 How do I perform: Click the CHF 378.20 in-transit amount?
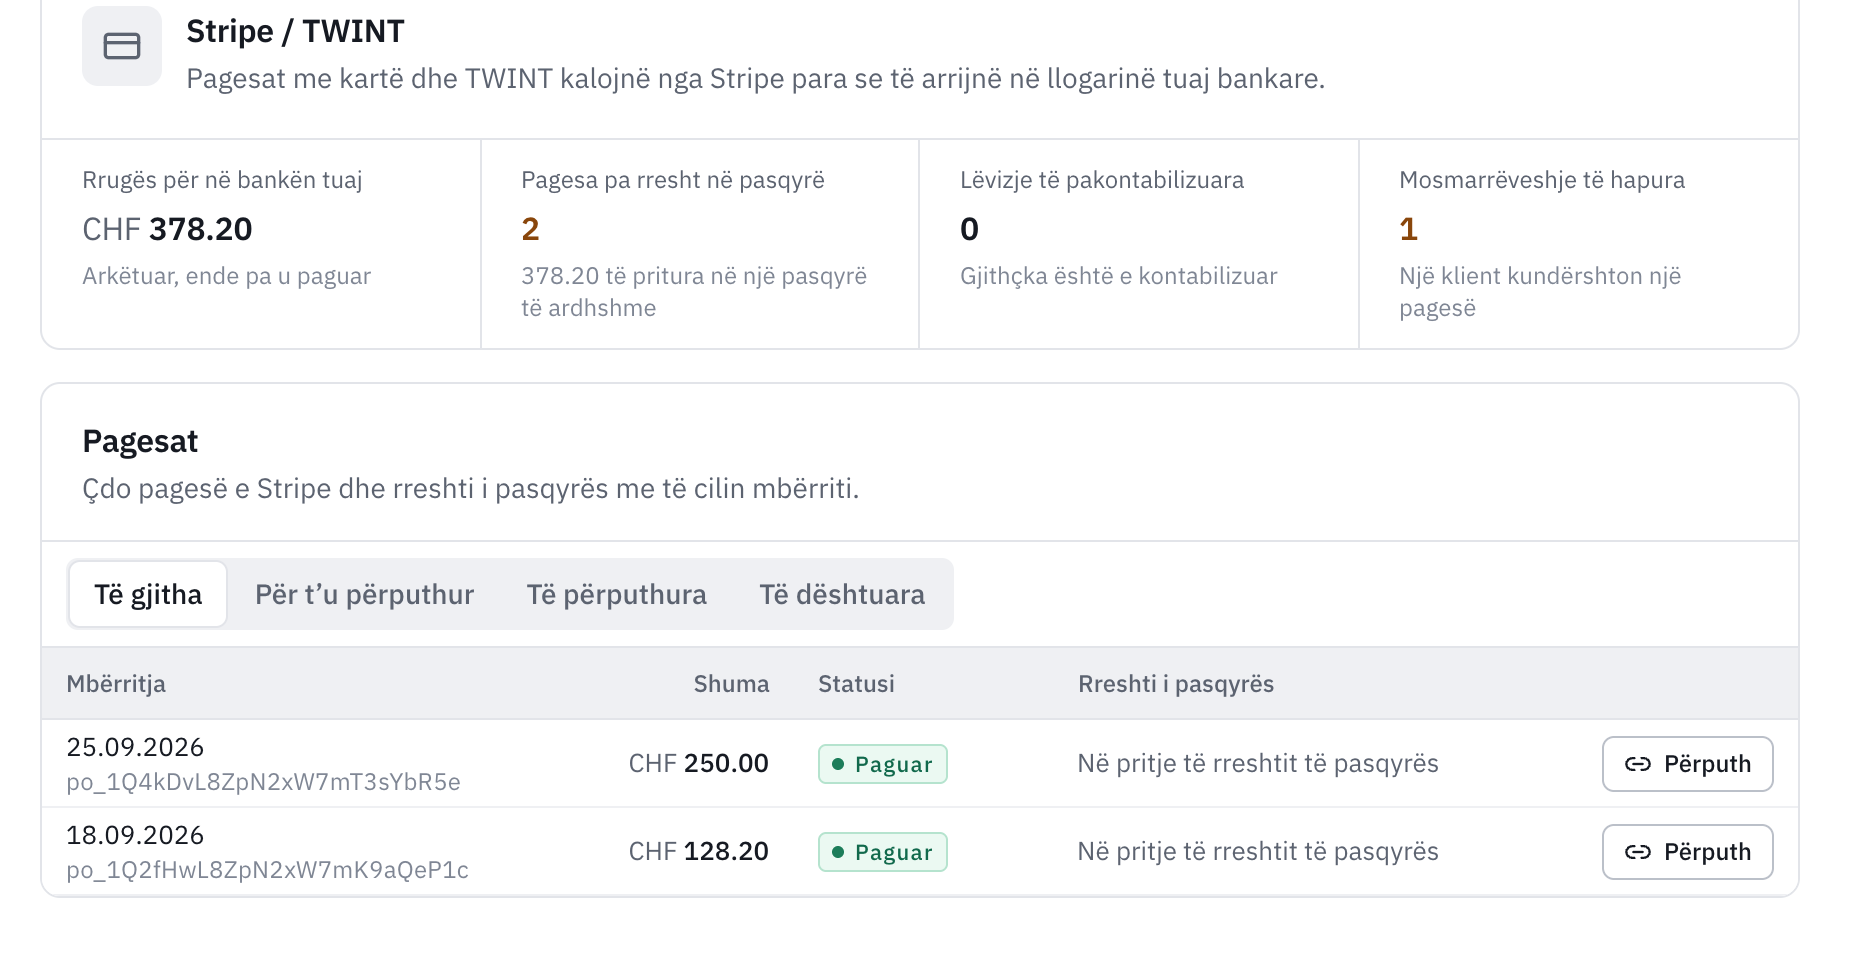[167, 229]
